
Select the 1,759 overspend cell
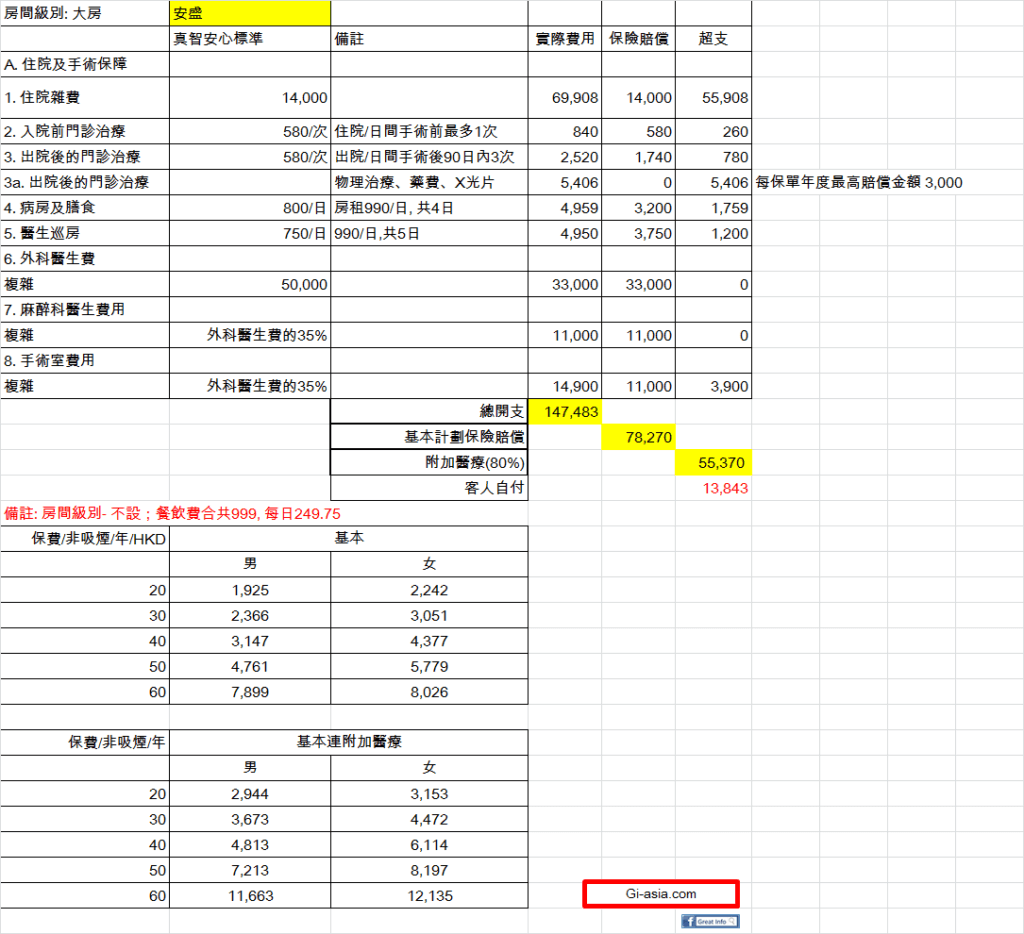pos(713,208)
